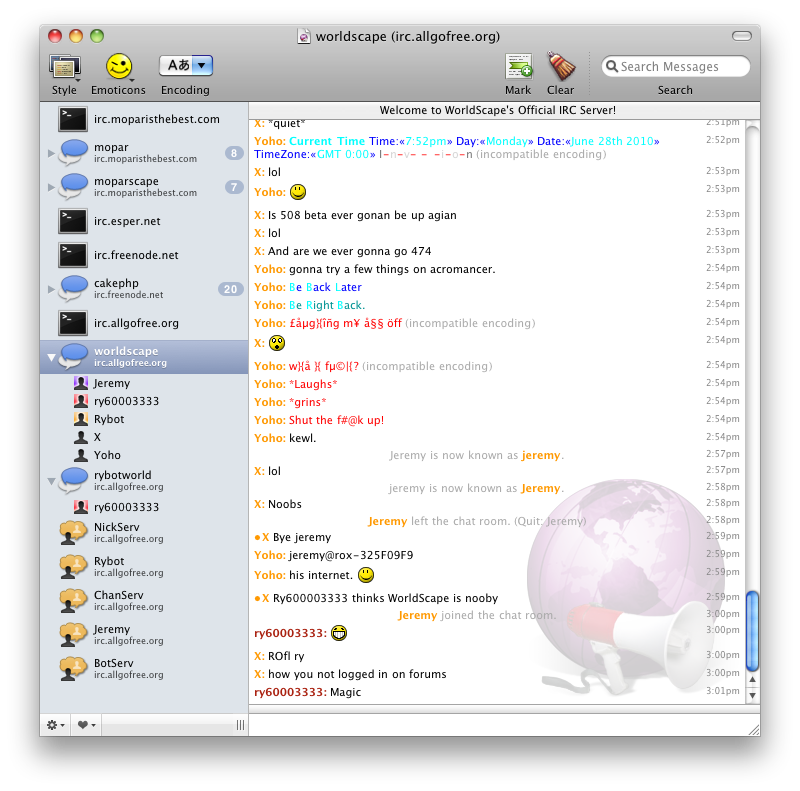
Task: Grab the sidebar resize handle
Action: point(240,725)
